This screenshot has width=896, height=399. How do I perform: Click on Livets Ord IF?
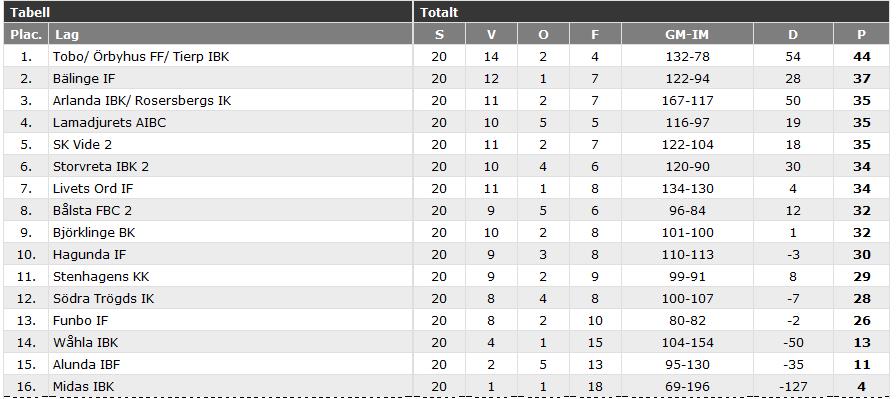(x=93, y=189)
